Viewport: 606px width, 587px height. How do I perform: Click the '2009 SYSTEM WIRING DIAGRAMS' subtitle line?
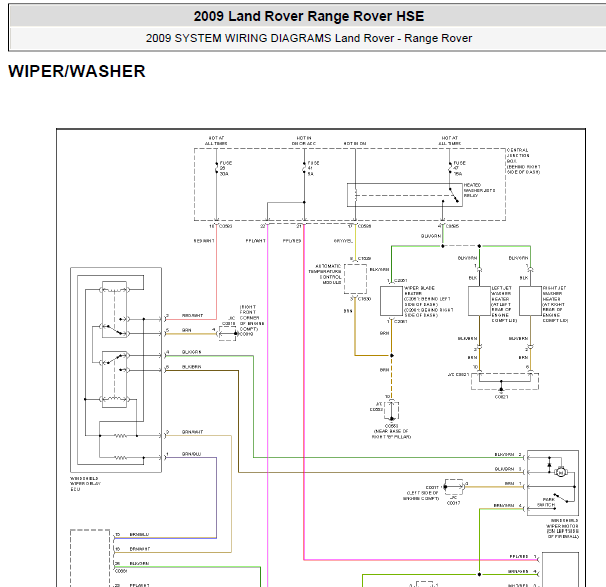point(308,38)
